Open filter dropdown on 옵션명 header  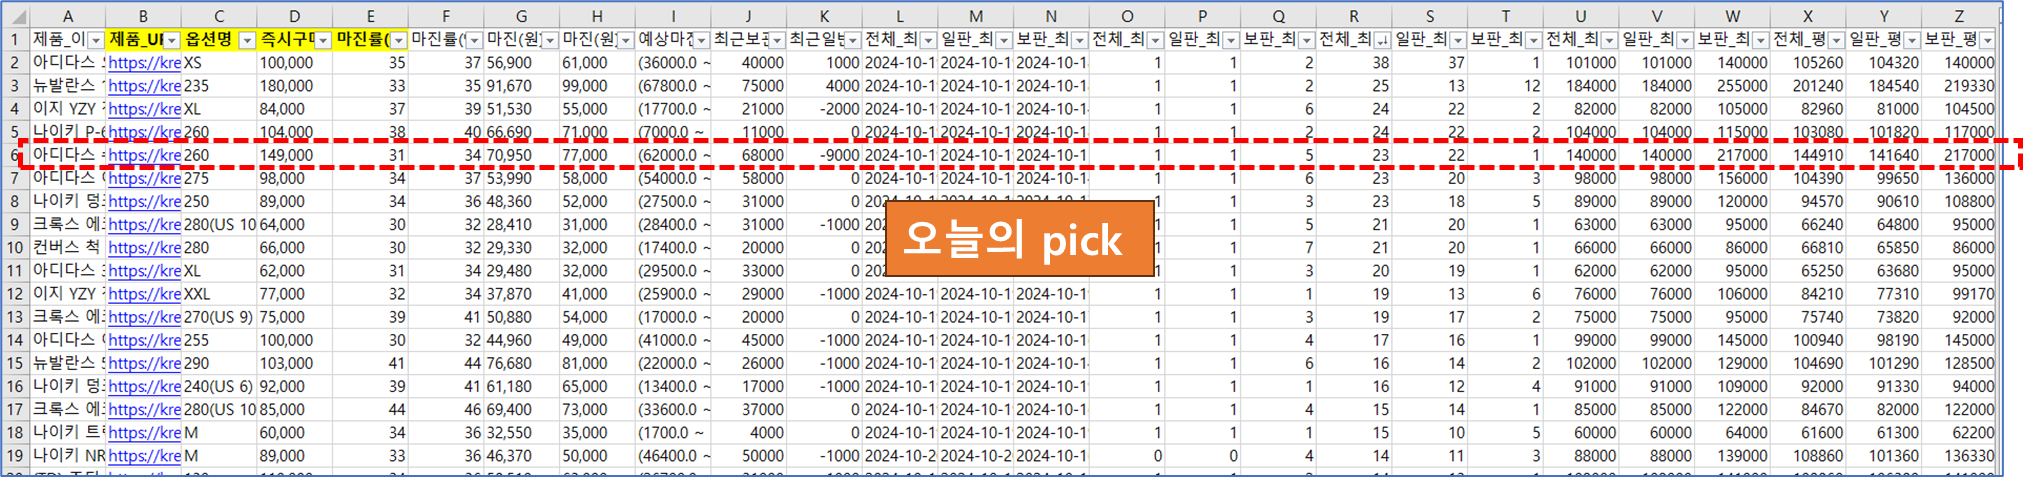click(247, 40)
